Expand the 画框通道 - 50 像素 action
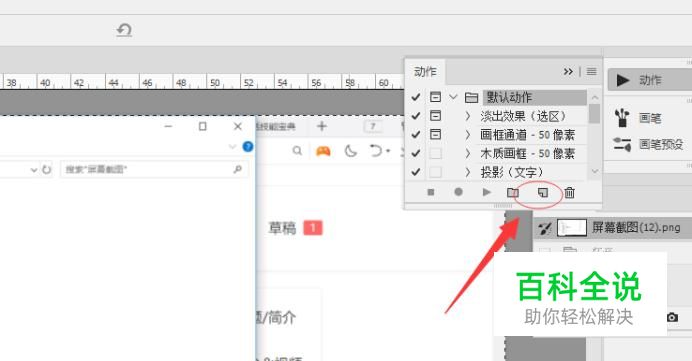The width and height of the screenshot is (692, 361). (x=468, y=135)
